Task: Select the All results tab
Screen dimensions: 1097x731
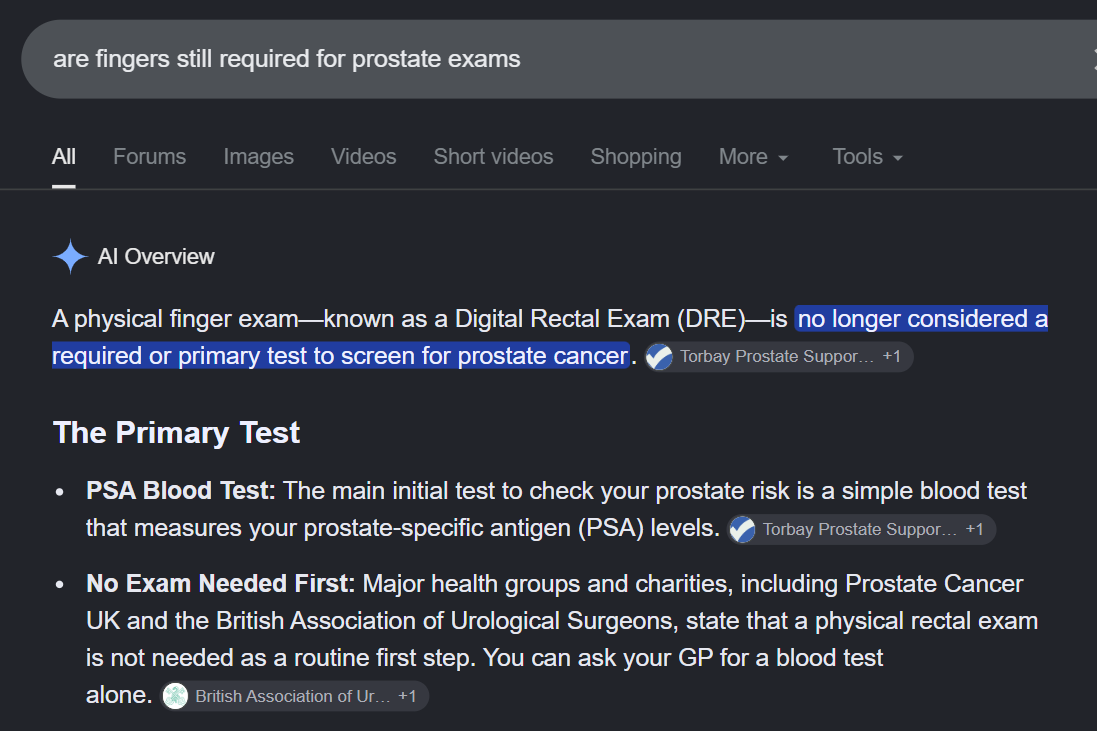Action: point(64,157)
